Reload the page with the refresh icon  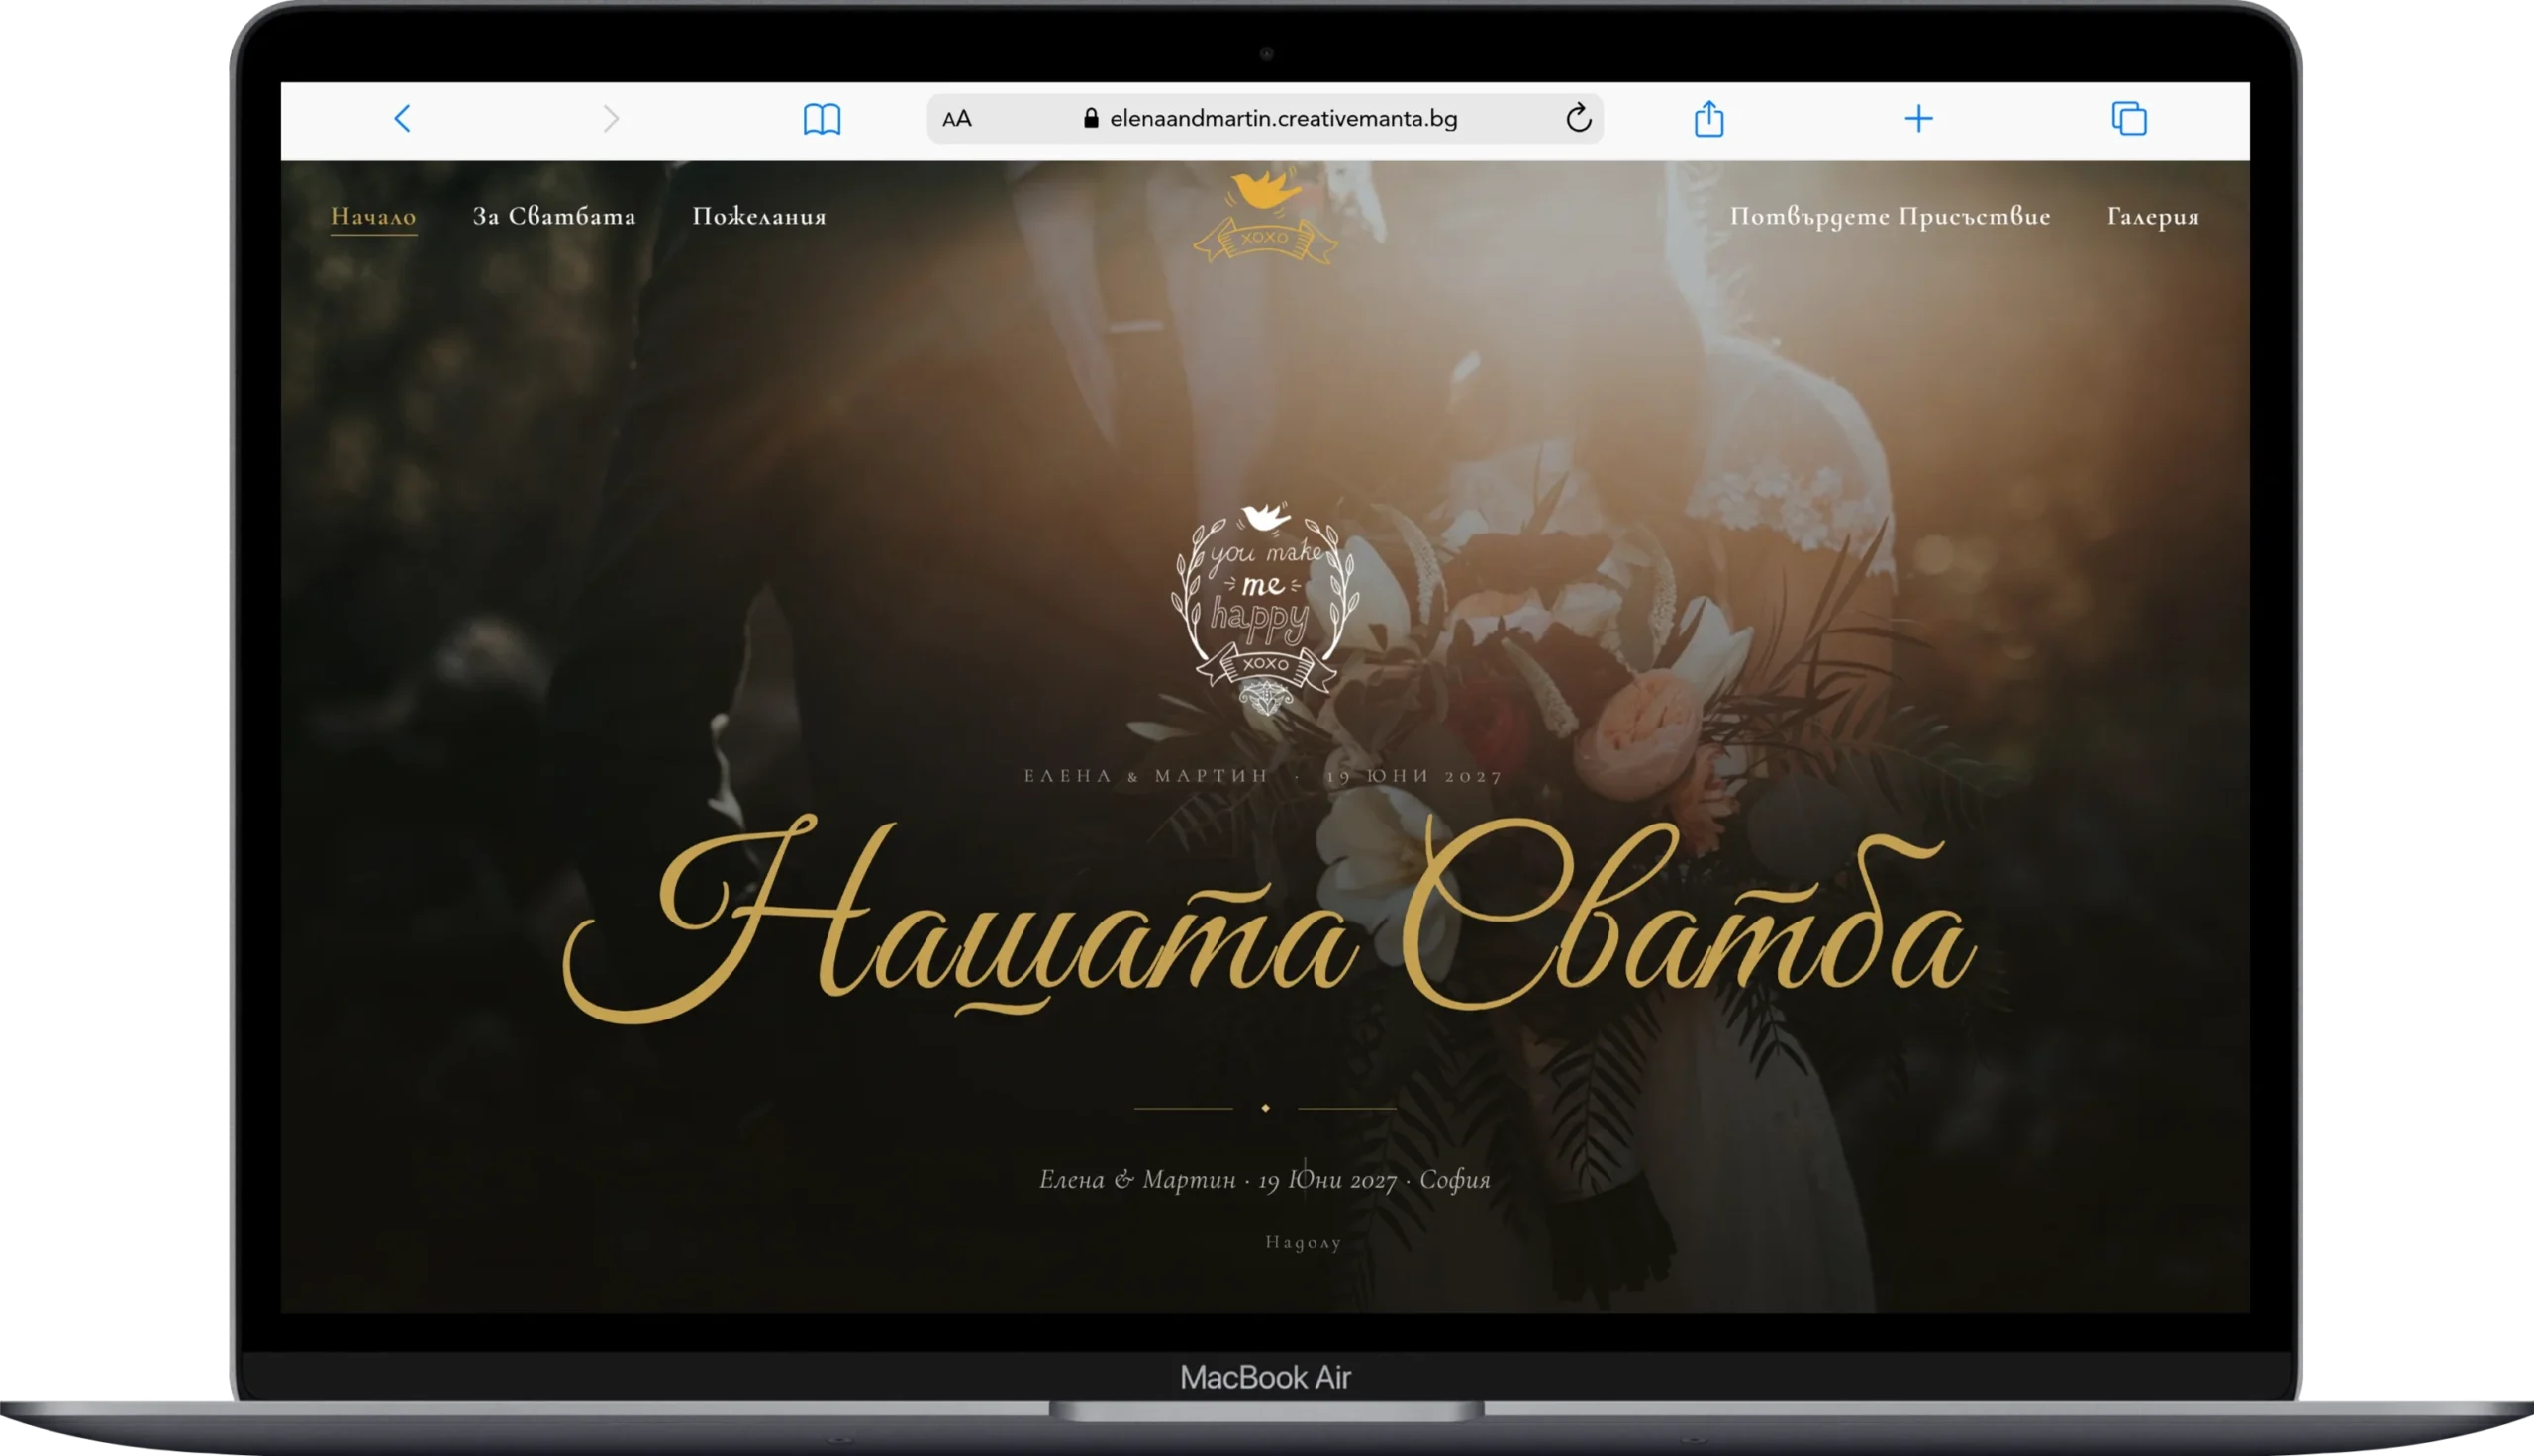(x=1578, y=118)
